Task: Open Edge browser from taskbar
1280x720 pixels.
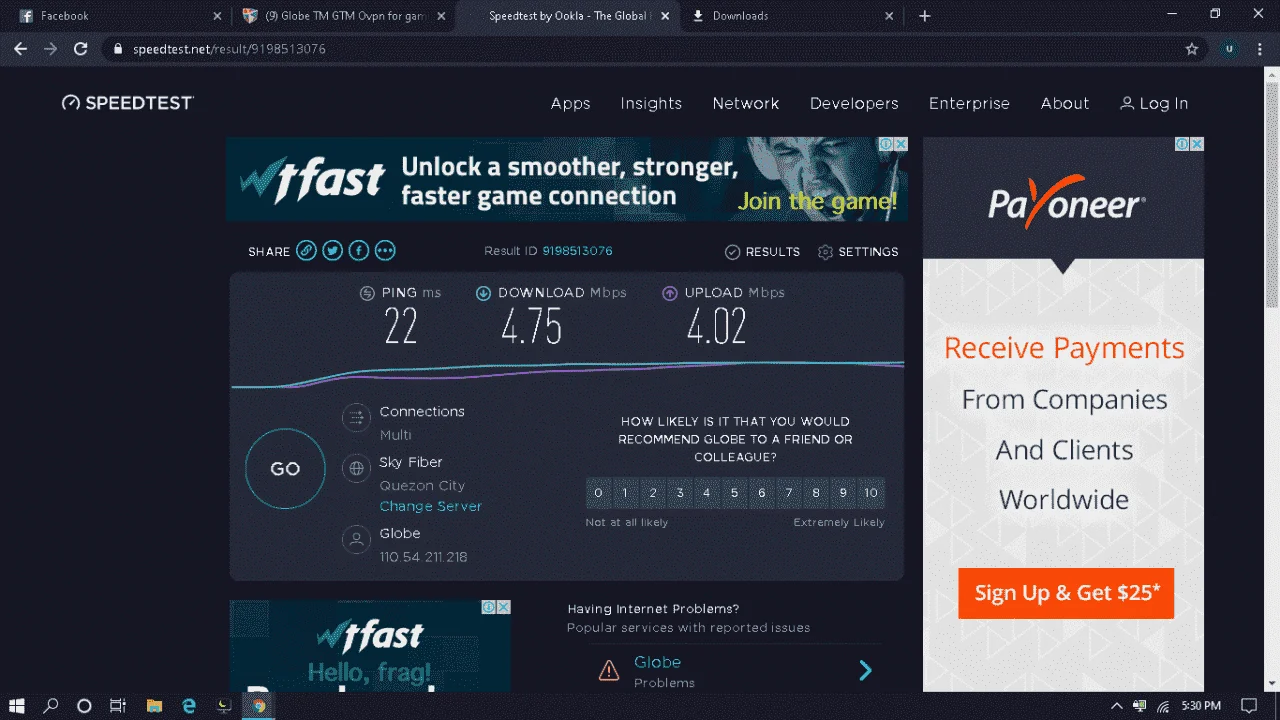Action: coord(188,705)
